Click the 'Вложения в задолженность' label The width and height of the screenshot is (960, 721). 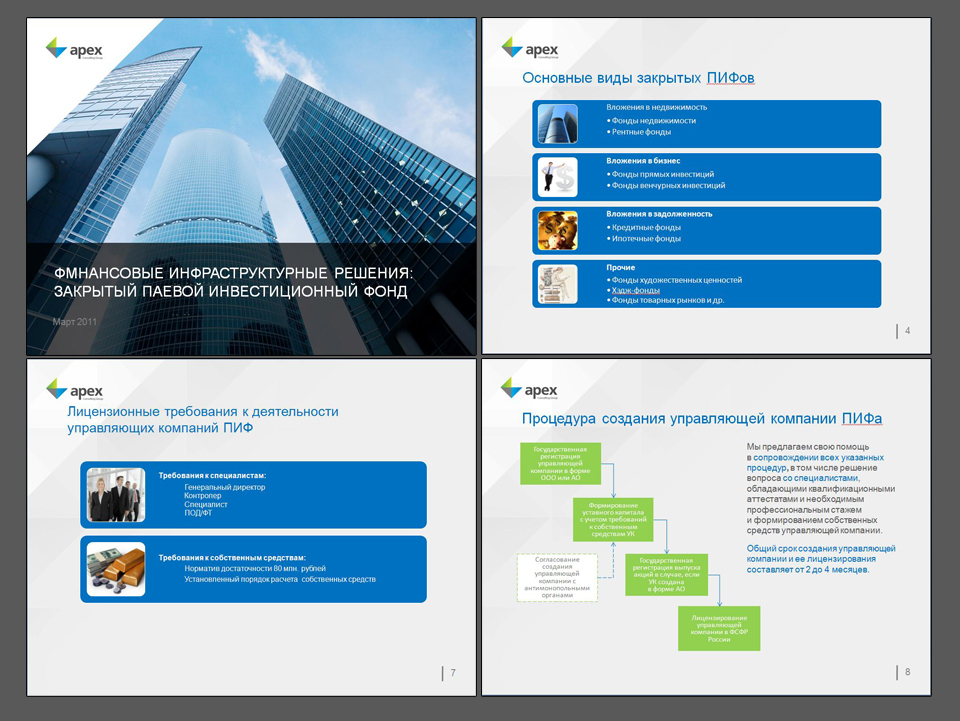659,214
